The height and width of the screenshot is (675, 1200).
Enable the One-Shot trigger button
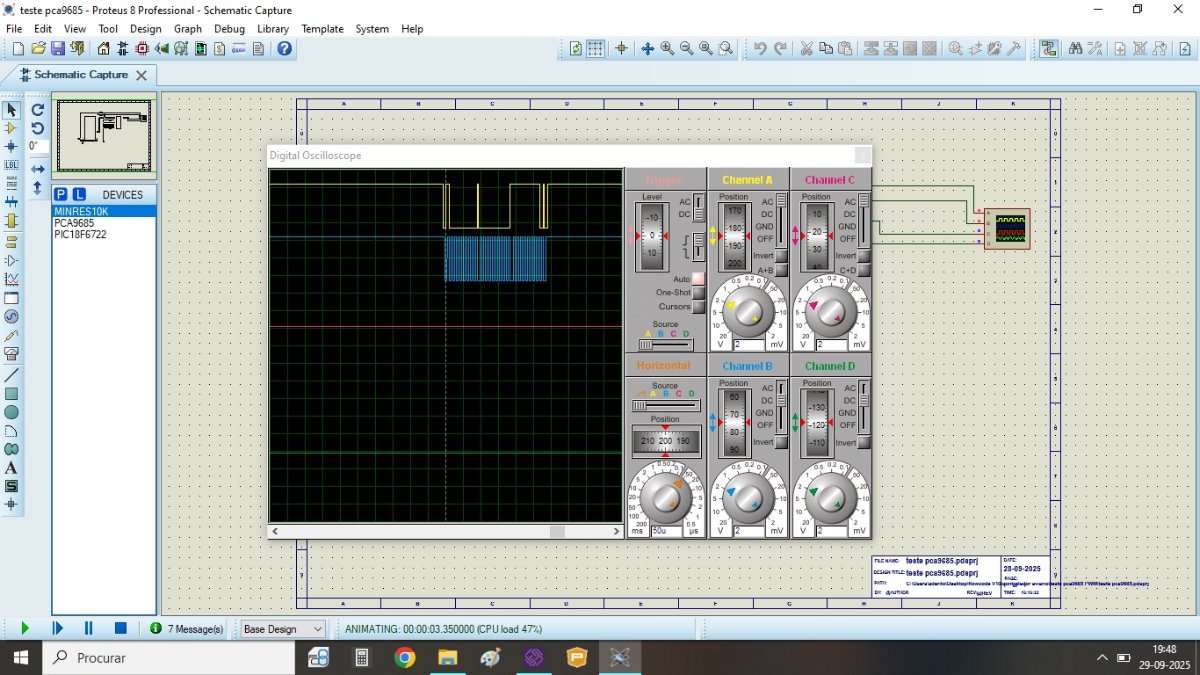698,292
